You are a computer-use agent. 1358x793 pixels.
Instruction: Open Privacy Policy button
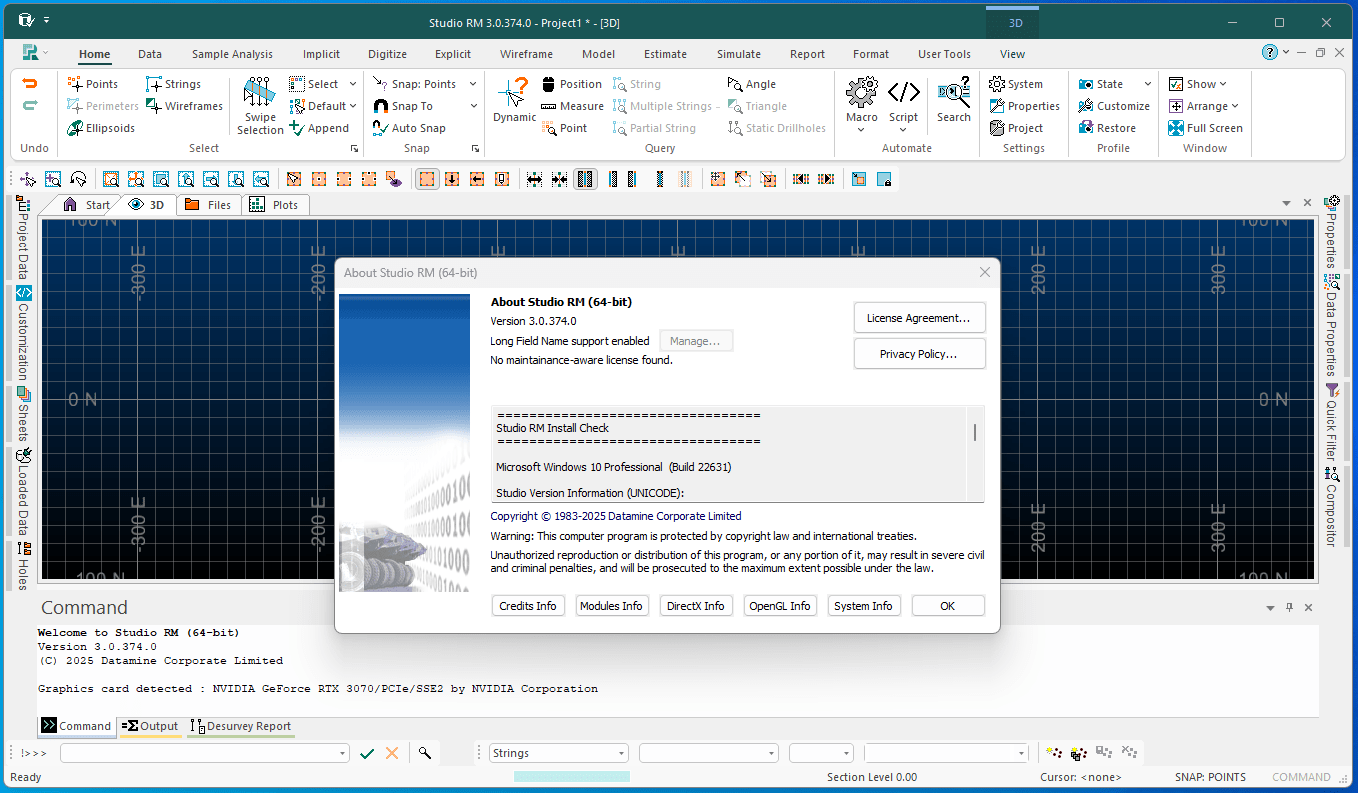click(919, 354)
